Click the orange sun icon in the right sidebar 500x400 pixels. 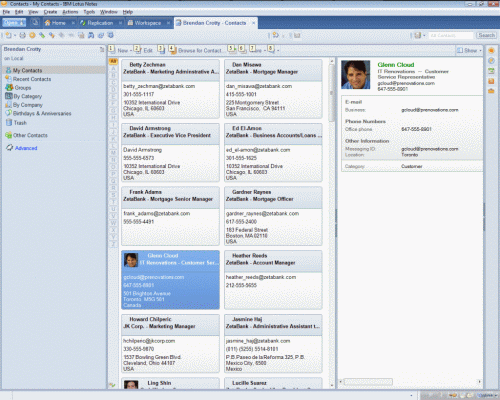(491, 51)
